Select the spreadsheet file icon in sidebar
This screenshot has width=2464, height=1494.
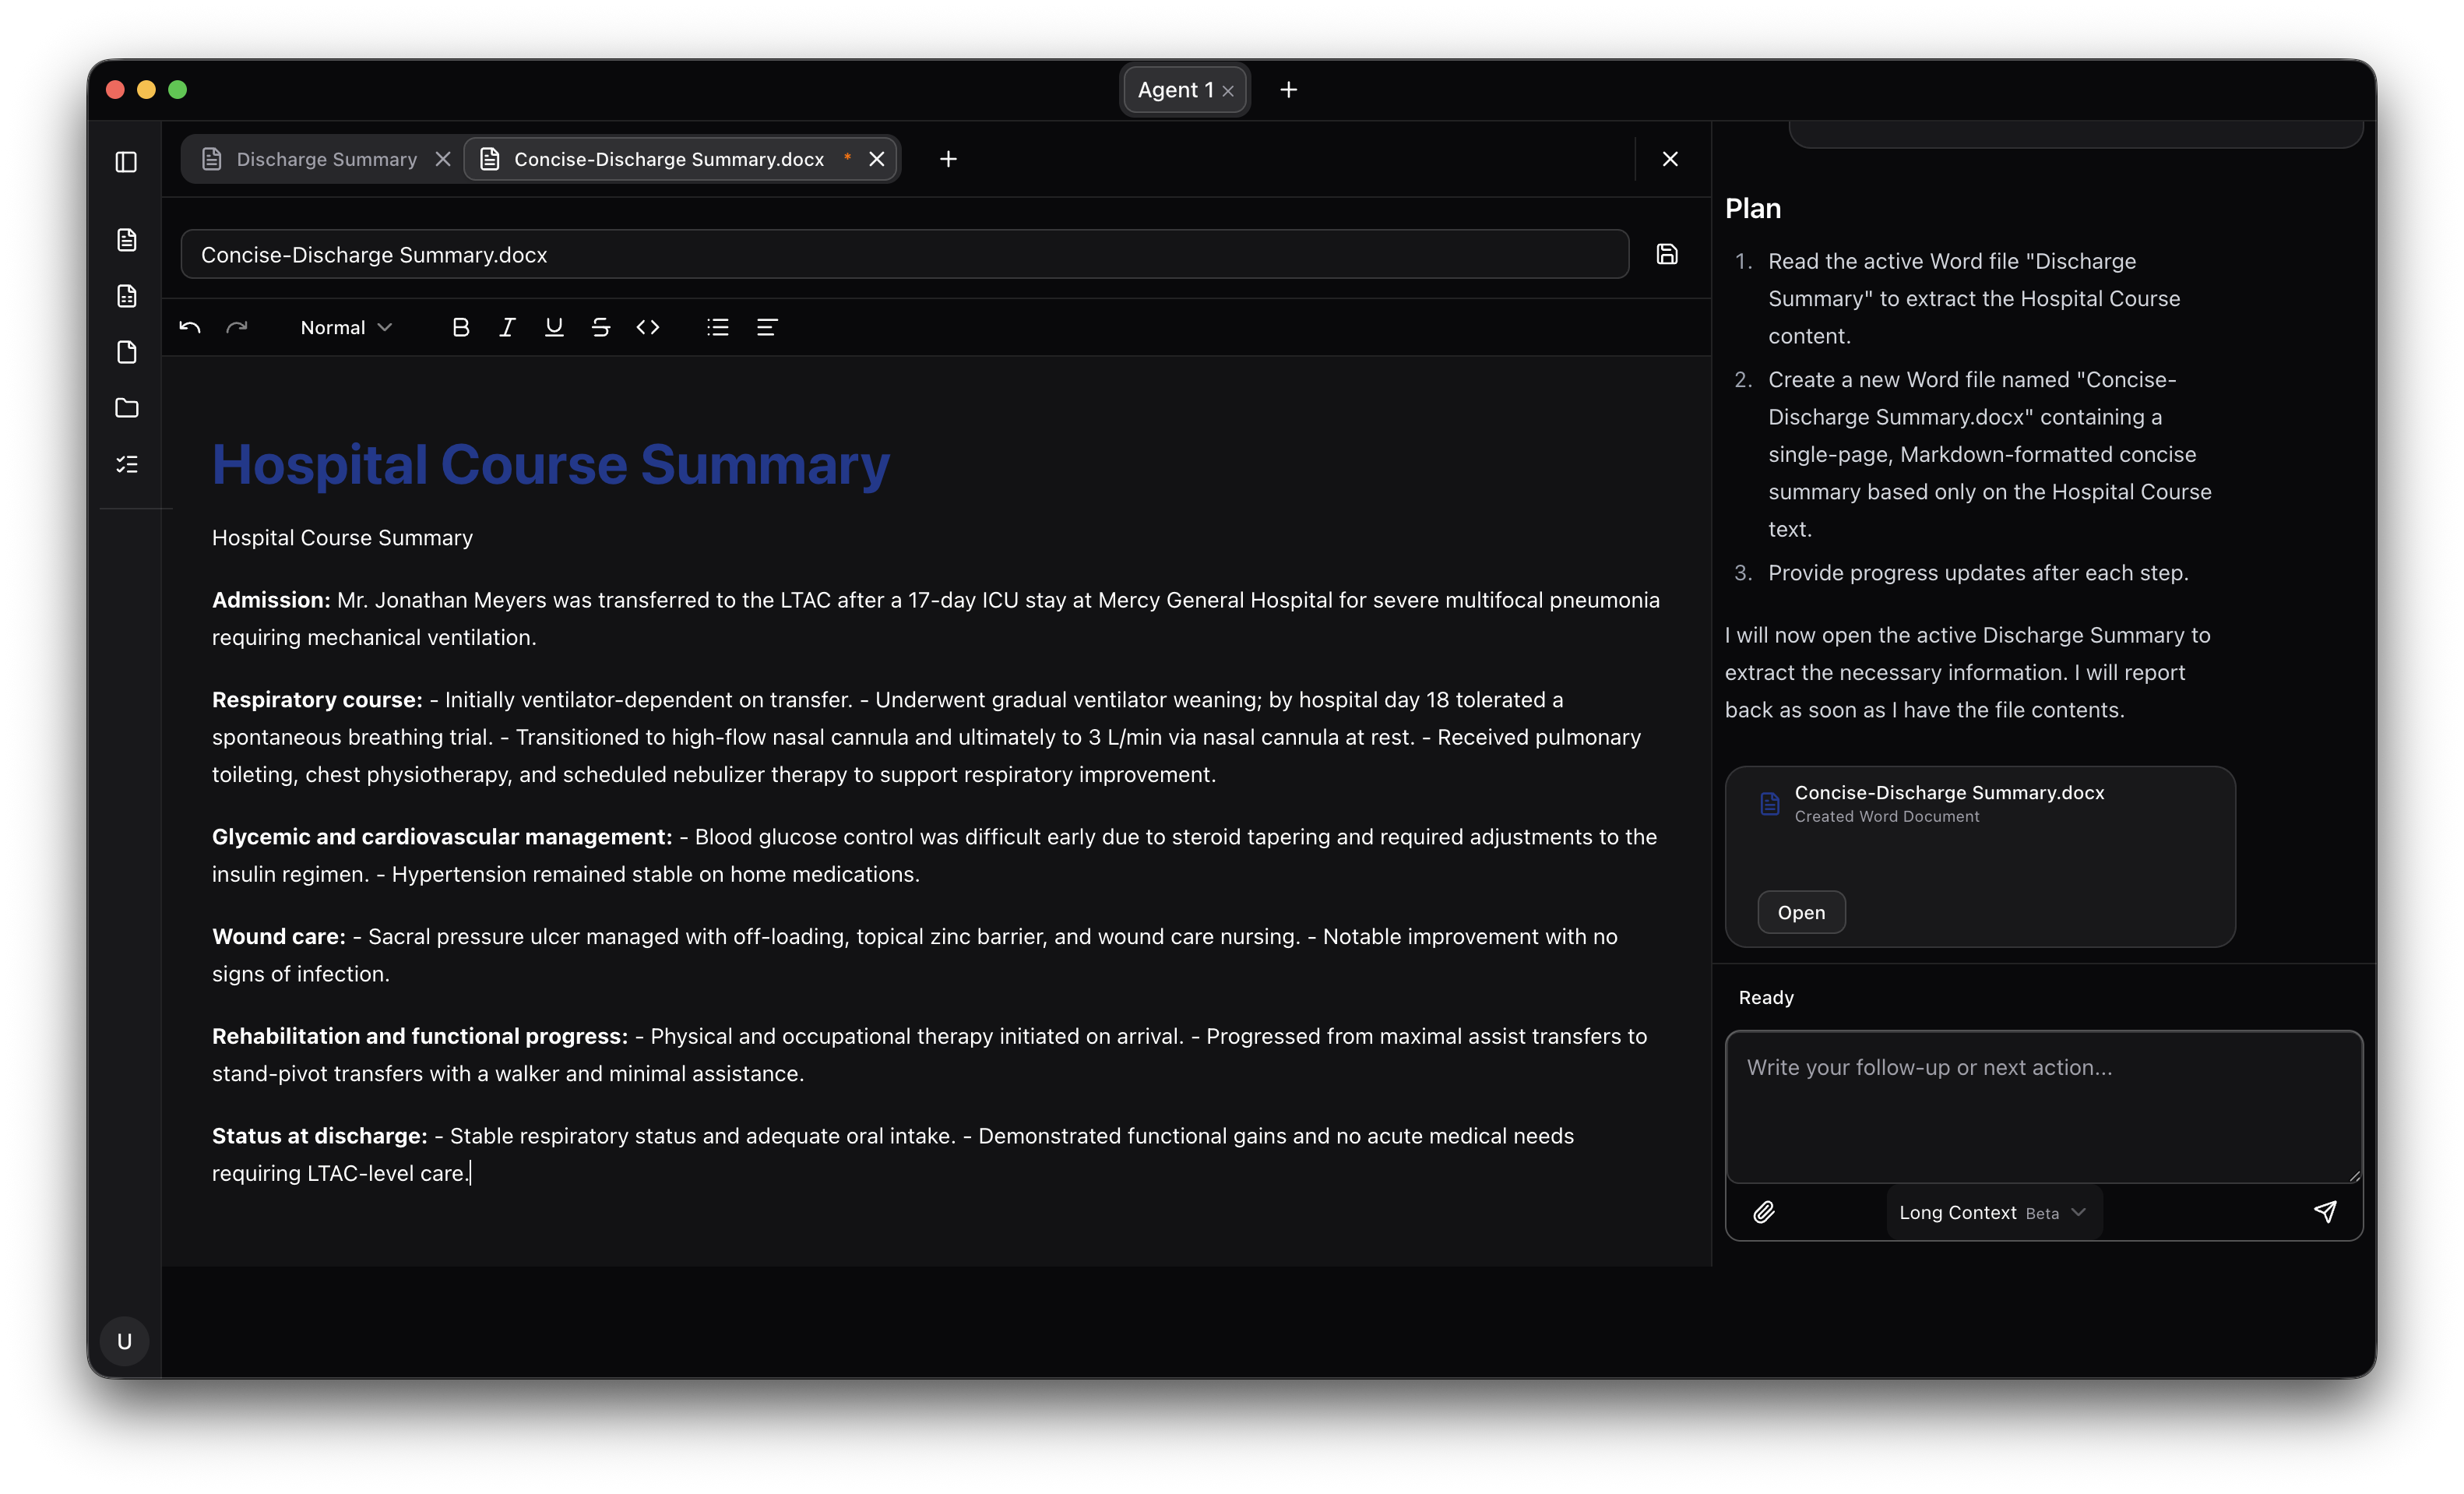pyautogui.click(x=126, y=295)
